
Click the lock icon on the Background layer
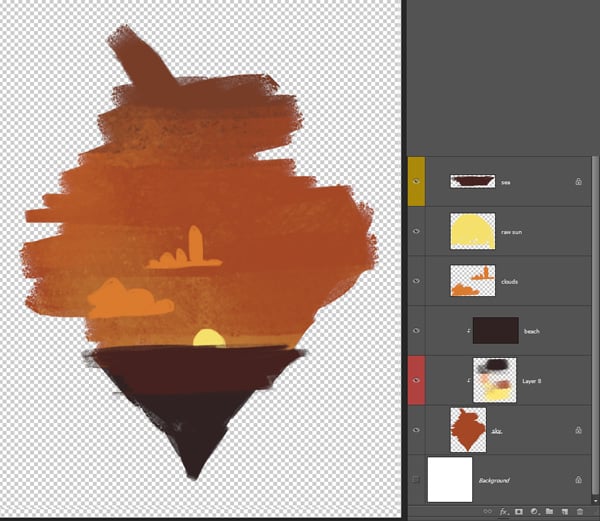[579, 480]
